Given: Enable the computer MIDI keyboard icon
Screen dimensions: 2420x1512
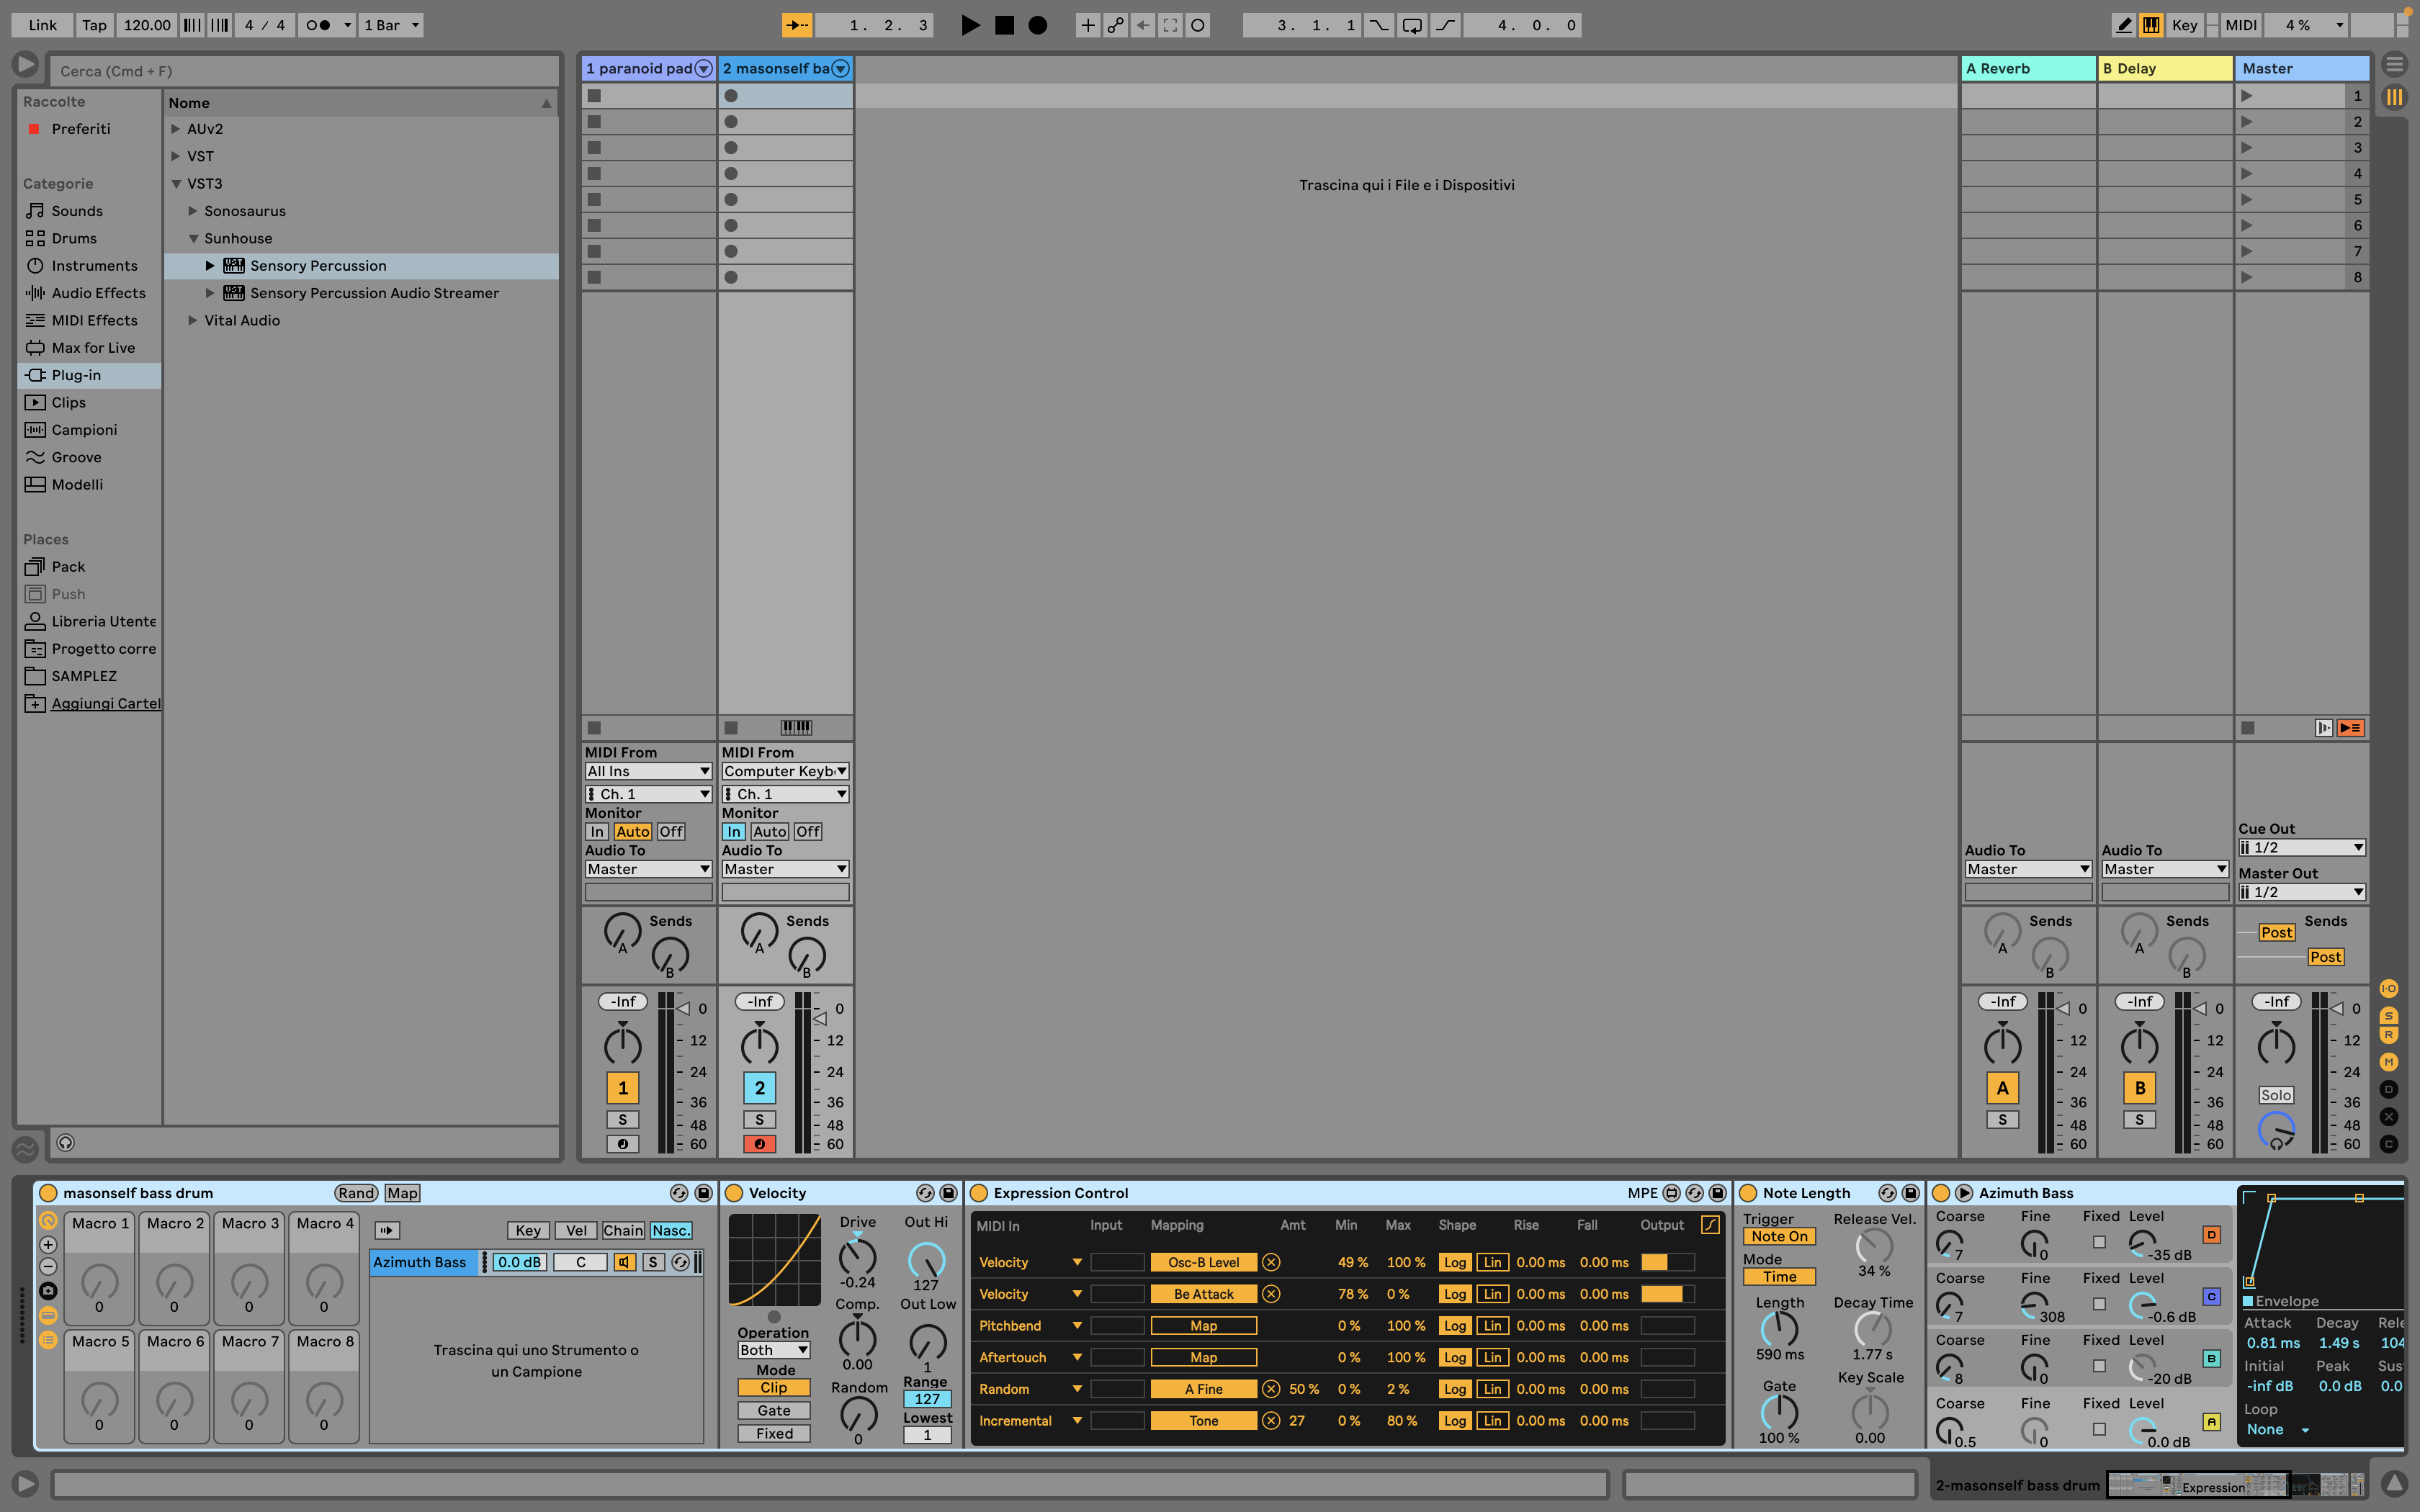Looking at the screenshot, I should (x=2151, y=25).
